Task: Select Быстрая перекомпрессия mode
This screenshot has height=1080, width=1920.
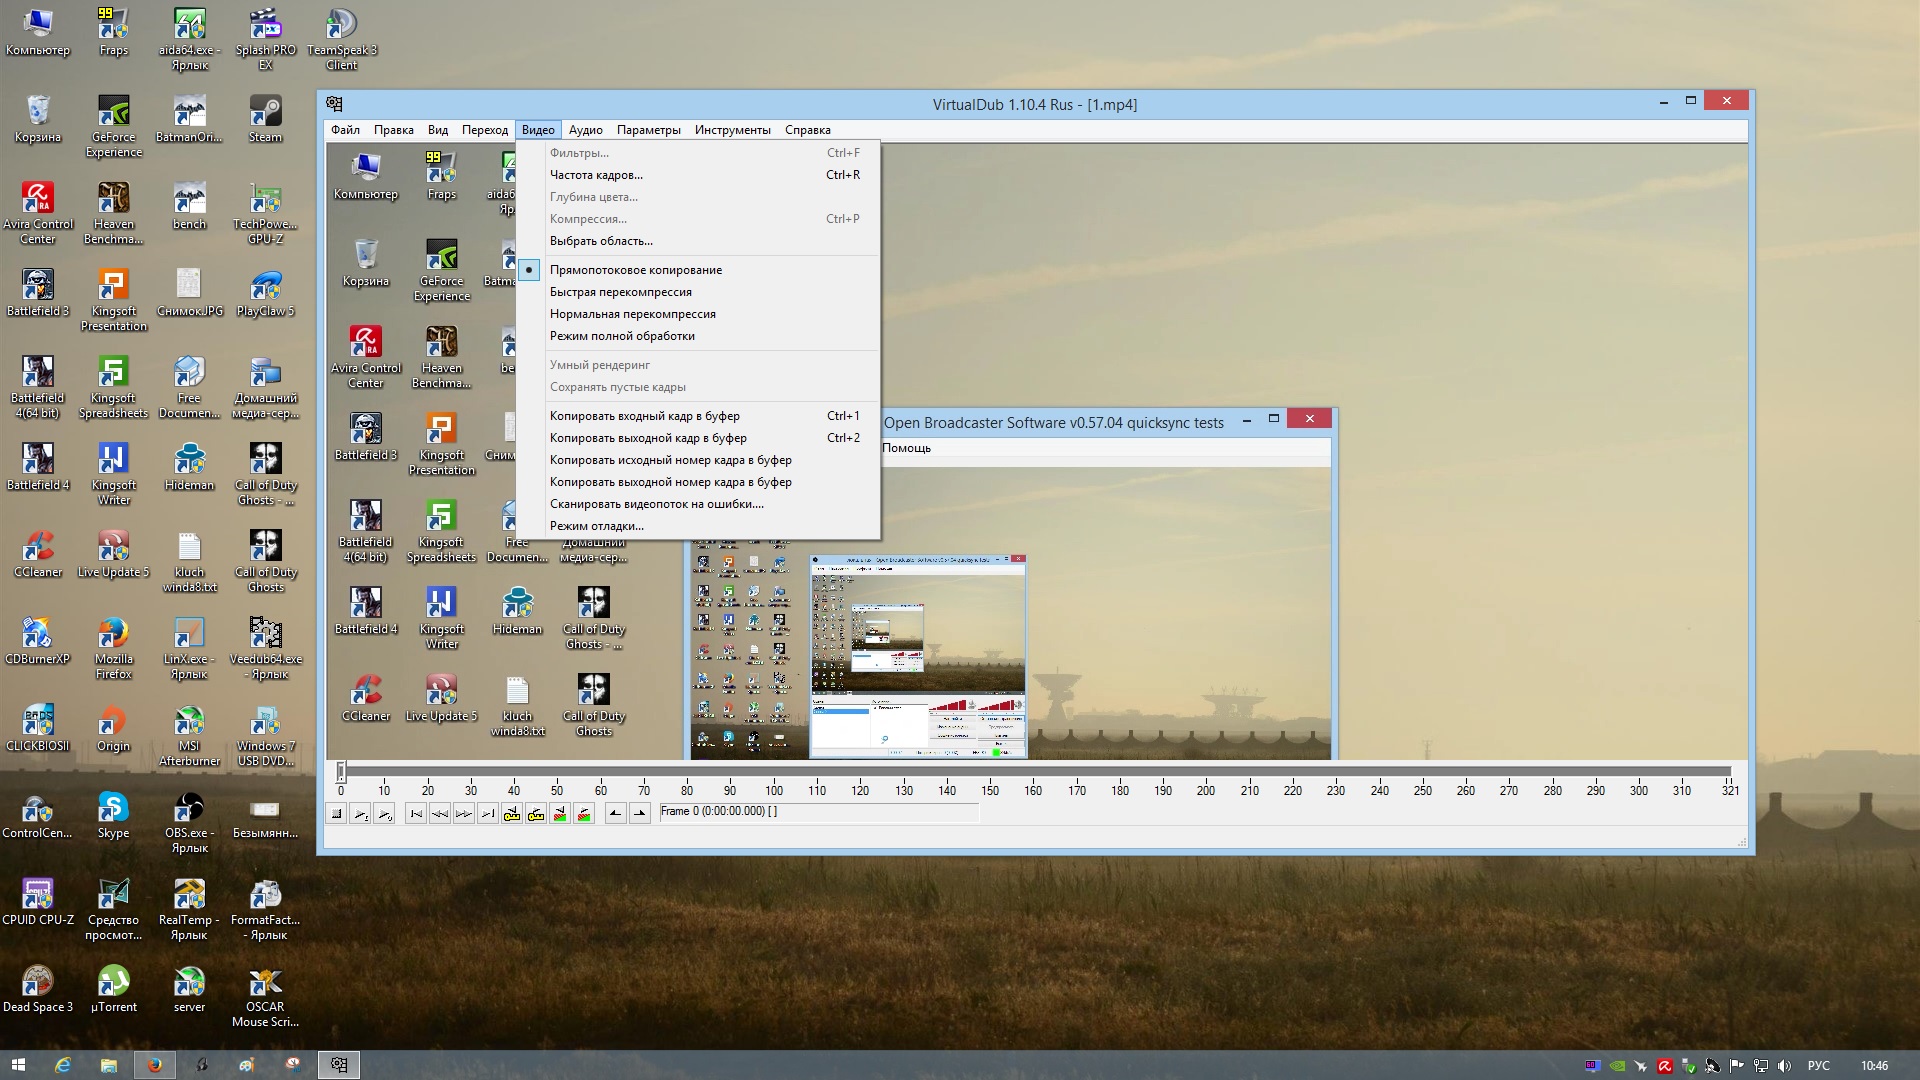Action: 620,292
